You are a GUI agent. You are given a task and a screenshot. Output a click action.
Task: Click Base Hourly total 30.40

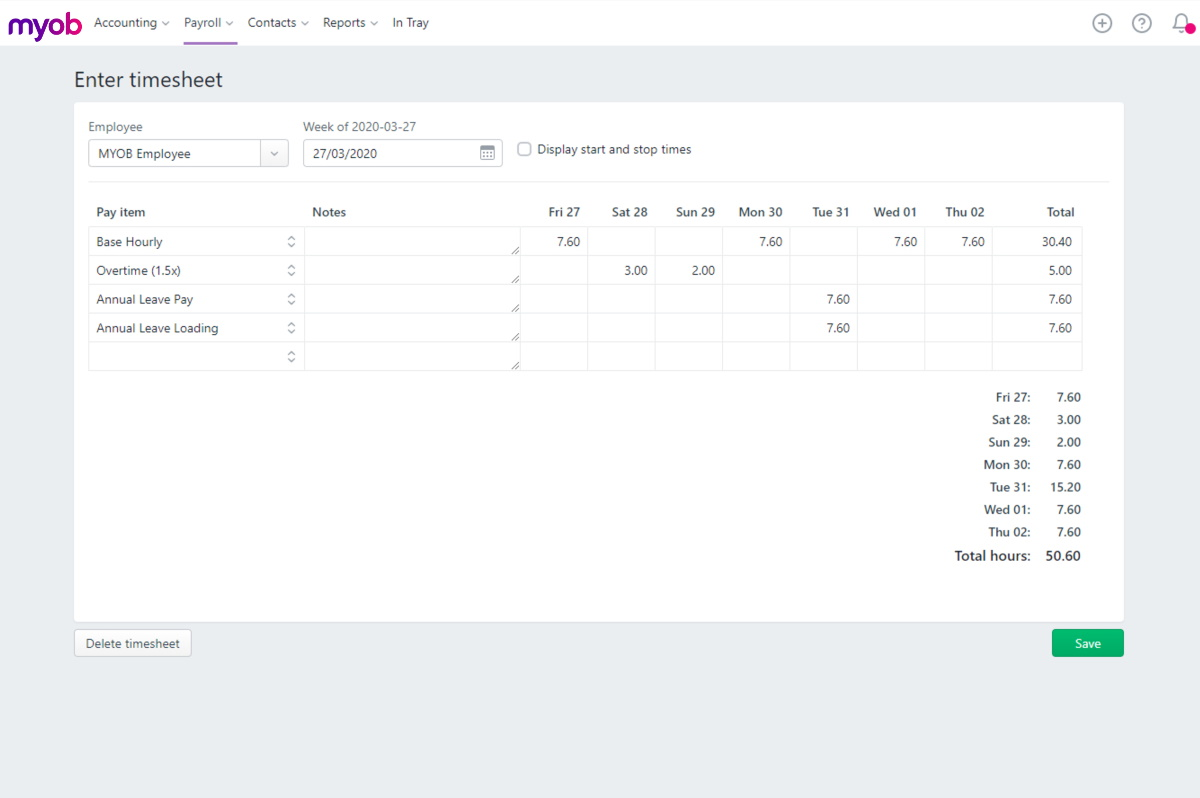pyautogui.click(x=1058, y=242)
